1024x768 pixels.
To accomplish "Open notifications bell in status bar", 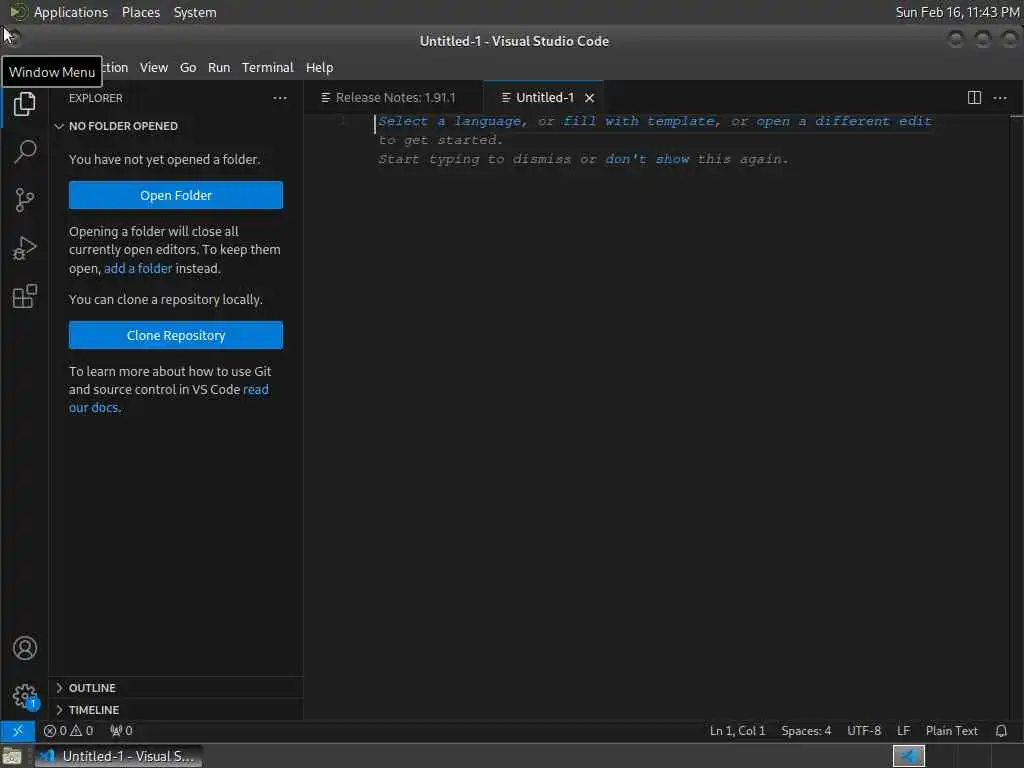I will (x=1001, y=731).
